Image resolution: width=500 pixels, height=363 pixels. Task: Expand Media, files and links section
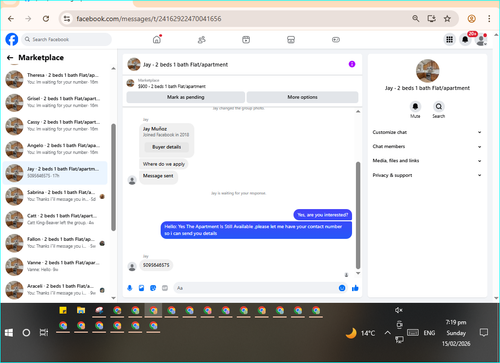[427, 161]
